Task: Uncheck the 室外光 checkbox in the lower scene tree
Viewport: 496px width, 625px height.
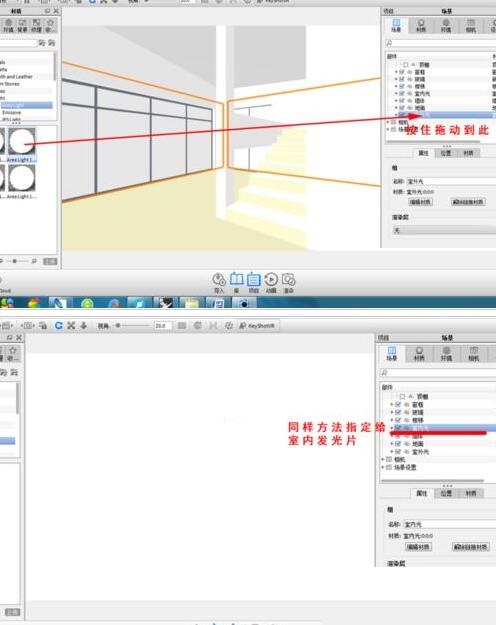Action: [x=398, y=452]
